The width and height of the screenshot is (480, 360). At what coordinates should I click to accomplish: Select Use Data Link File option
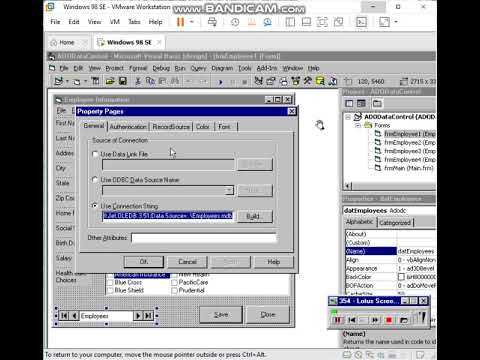point(95,154)
